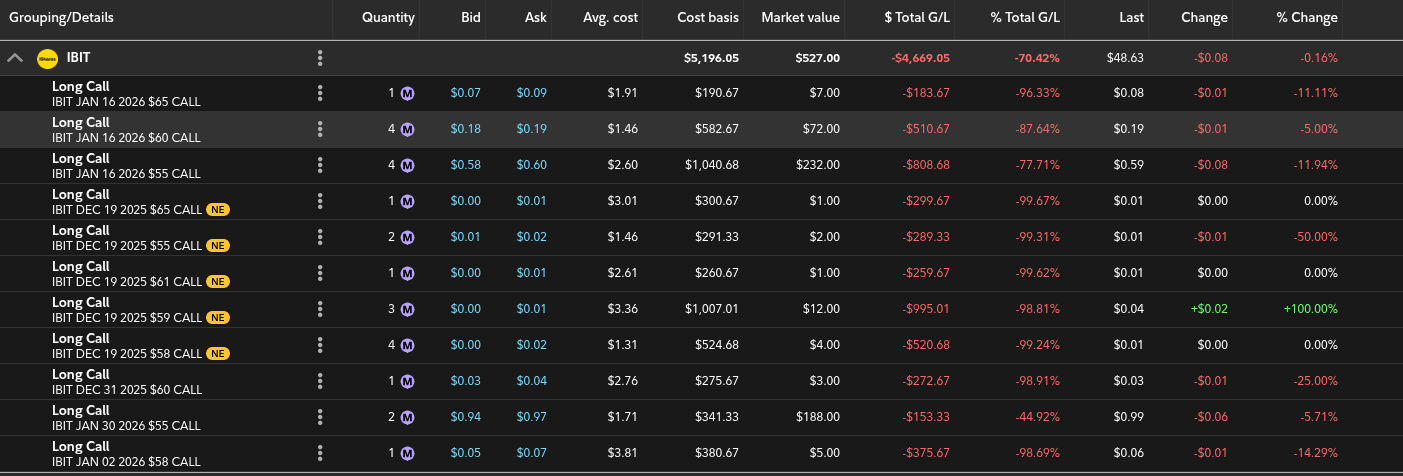Click margin M badge on DEC 19 $59 CALL
1403x476 pixels.
[x=408, y=309]
